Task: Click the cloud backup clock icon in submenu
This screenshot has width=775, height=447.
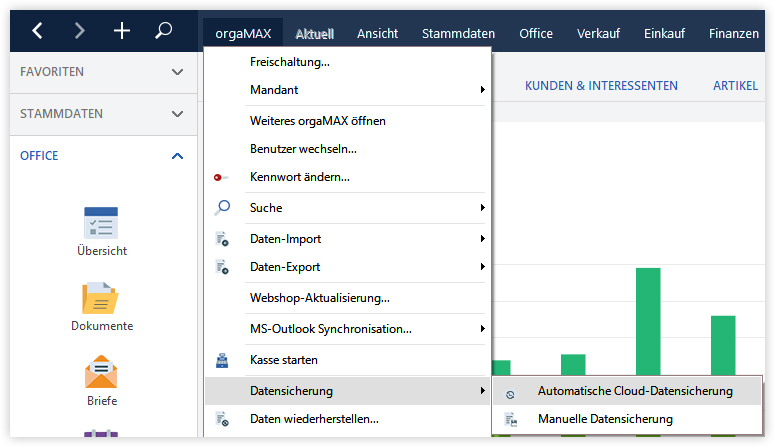Action: point(510,395)
